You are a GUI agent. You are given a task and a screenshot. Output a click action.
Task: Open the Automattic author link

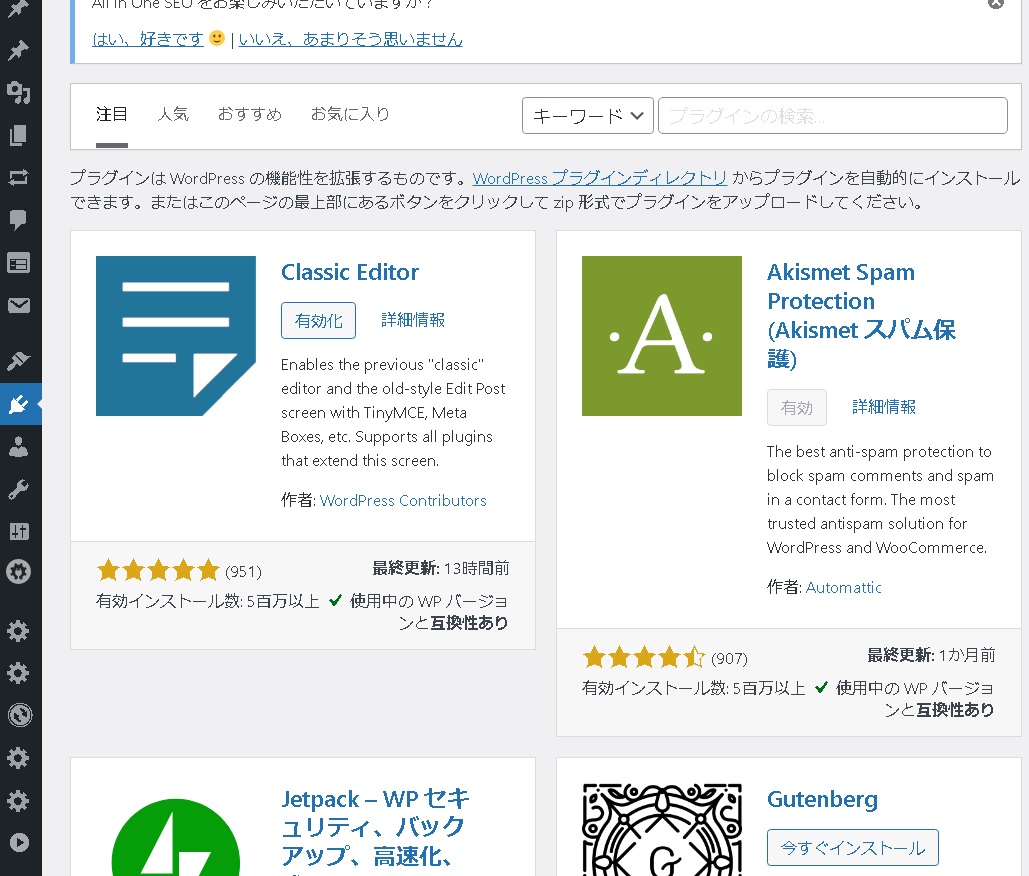[843, 587]
